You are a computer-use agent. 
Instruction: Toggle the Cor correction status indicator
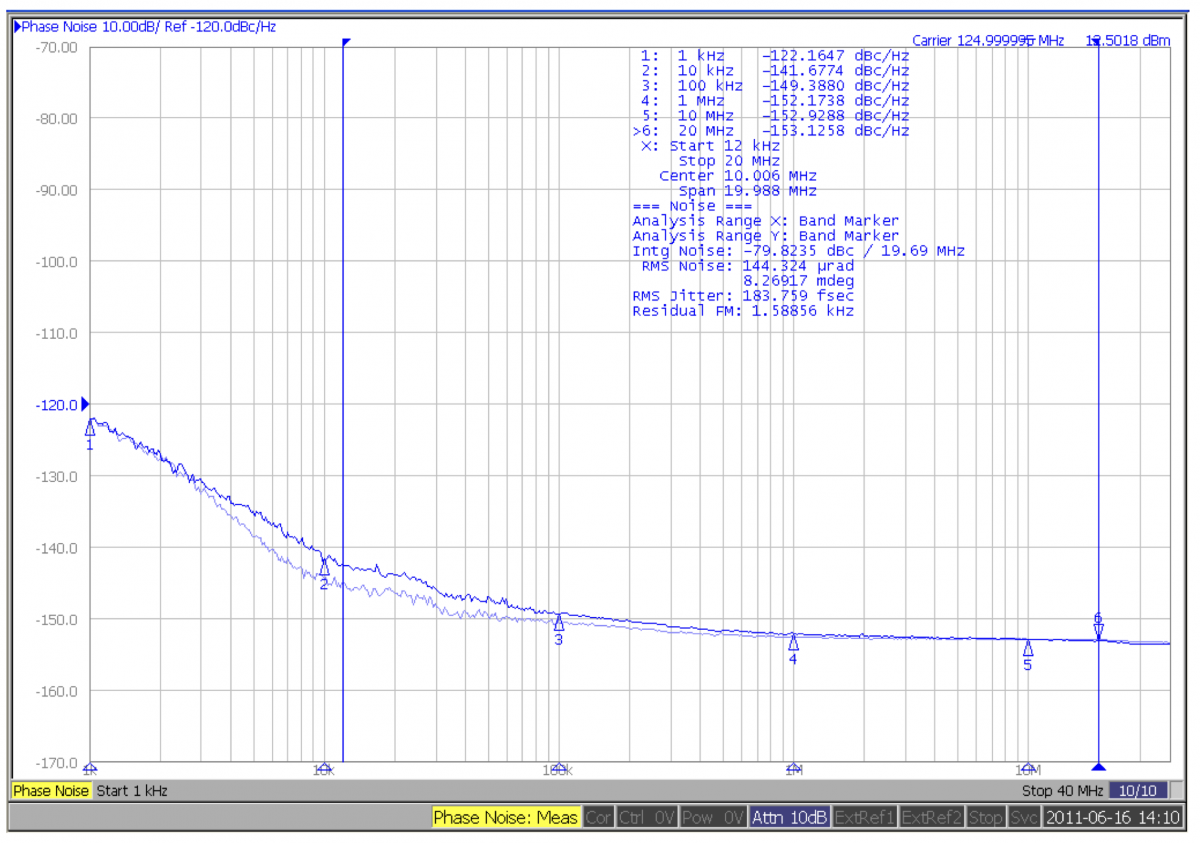(x=598, y=818)
